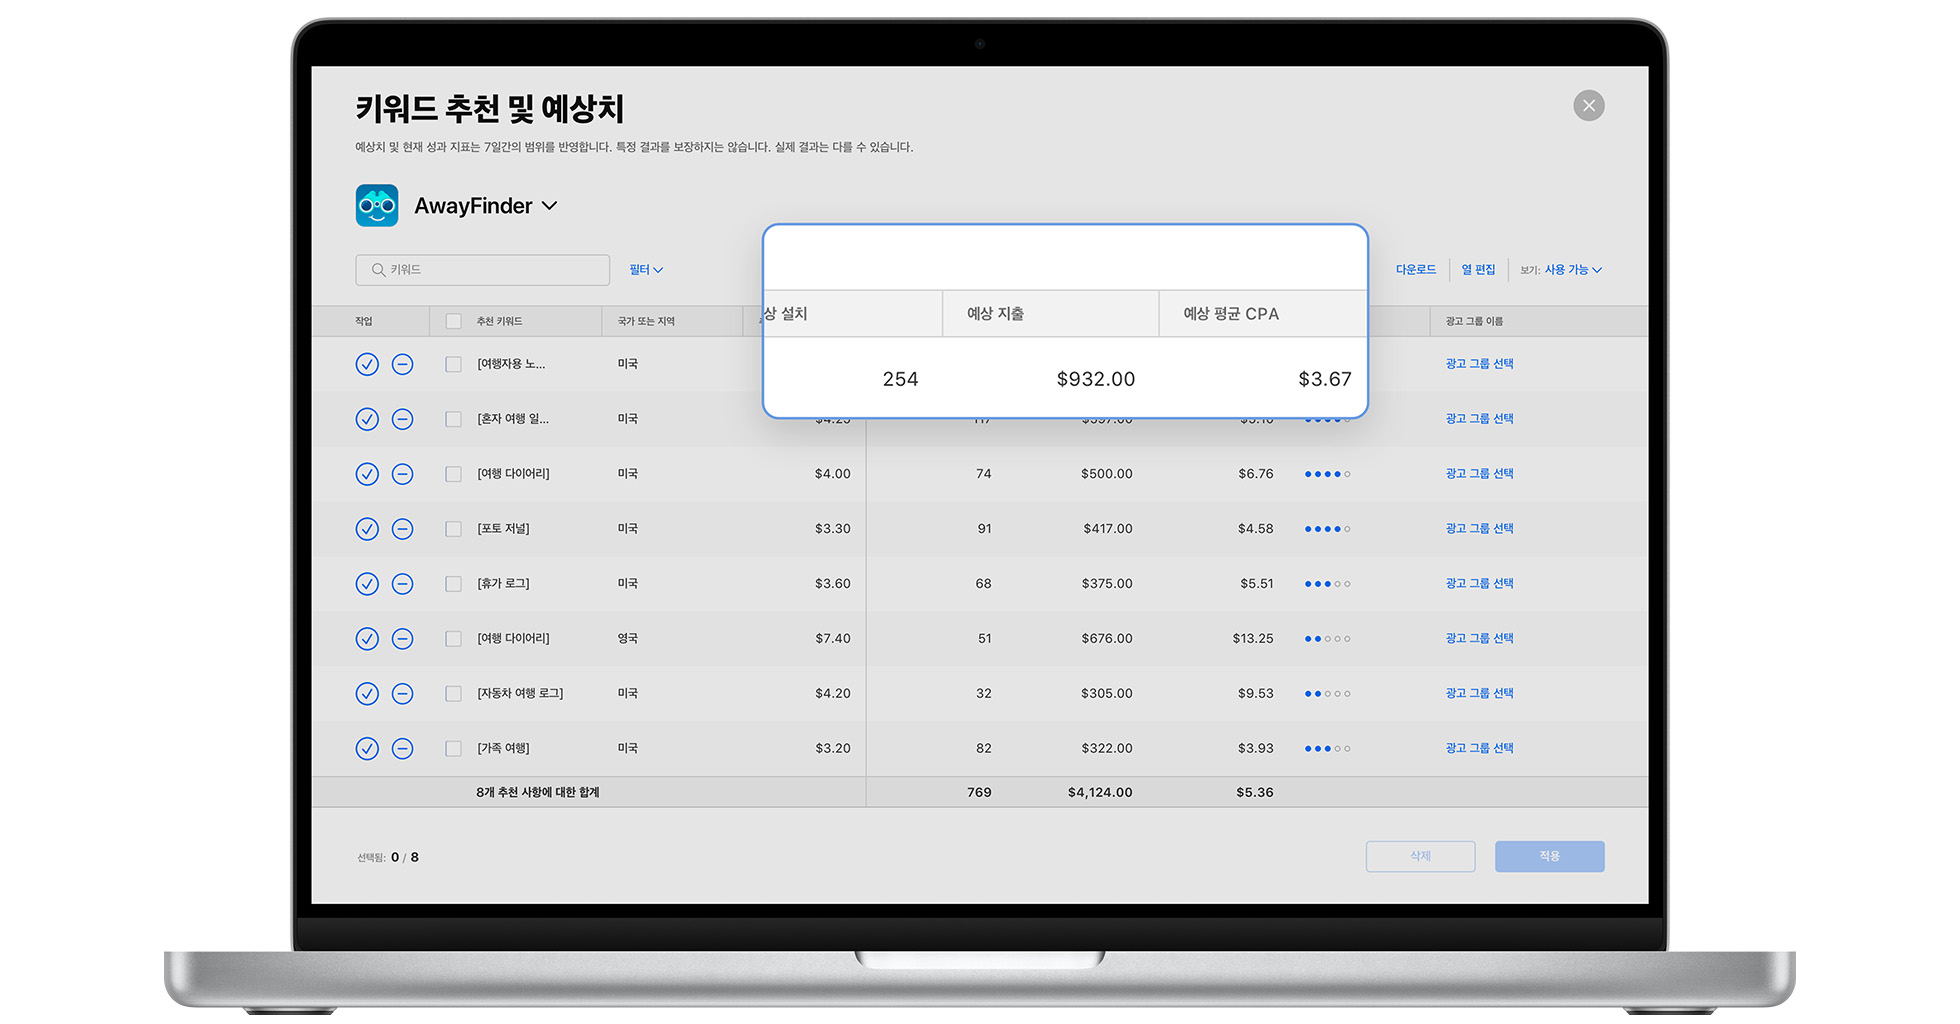Click the 8개 추천 사항에 대한 합계 label
The width and height of the screenshot is (1960, 1024).
pyautogui.click(x=538, y=793)
